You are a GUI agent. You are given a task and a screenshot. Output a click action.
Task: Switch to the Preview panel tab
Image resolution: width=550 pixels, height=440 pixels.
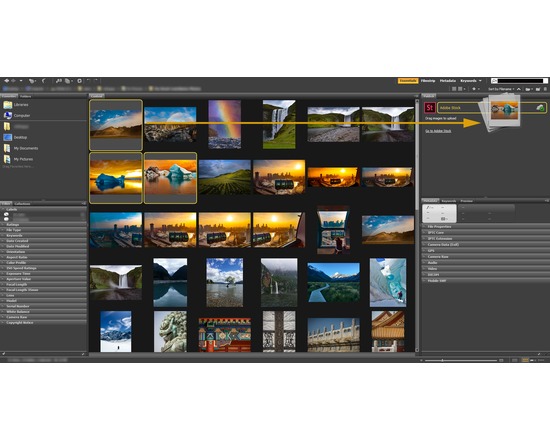[x=466, y=201]
